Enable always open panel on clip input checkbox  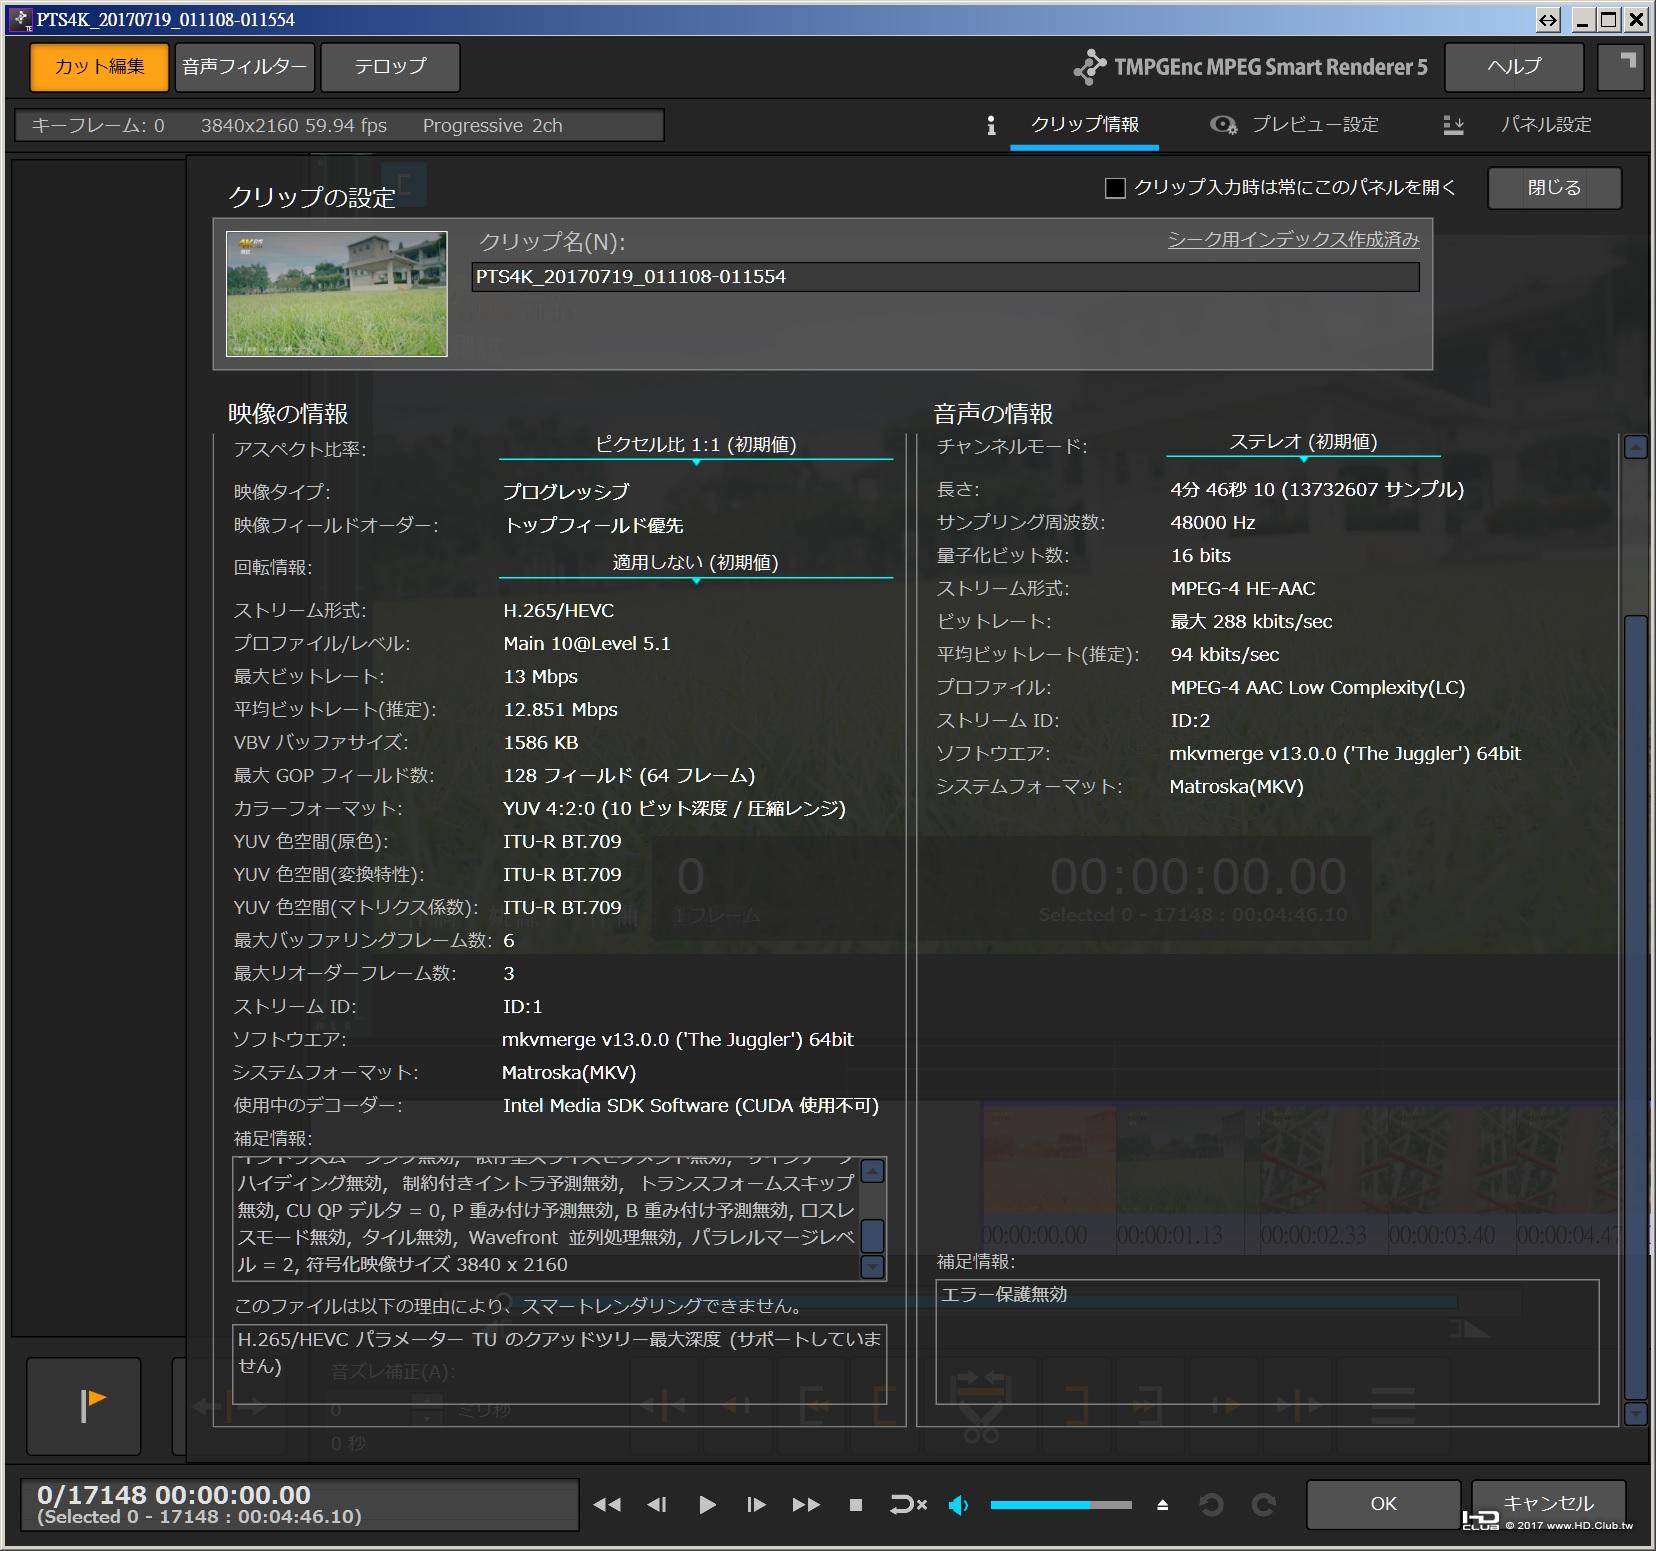tap(1115, 188)
